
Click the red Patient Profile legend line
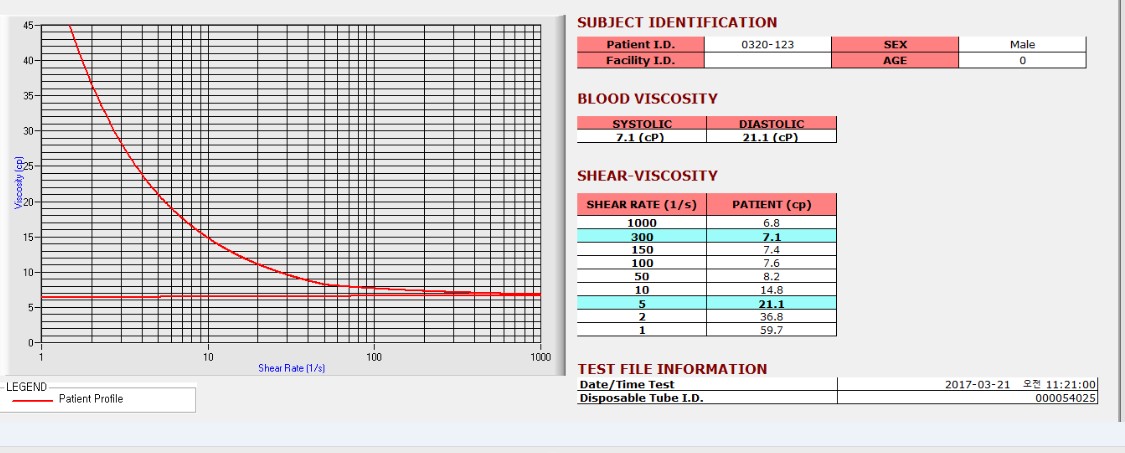click(32, 399)
